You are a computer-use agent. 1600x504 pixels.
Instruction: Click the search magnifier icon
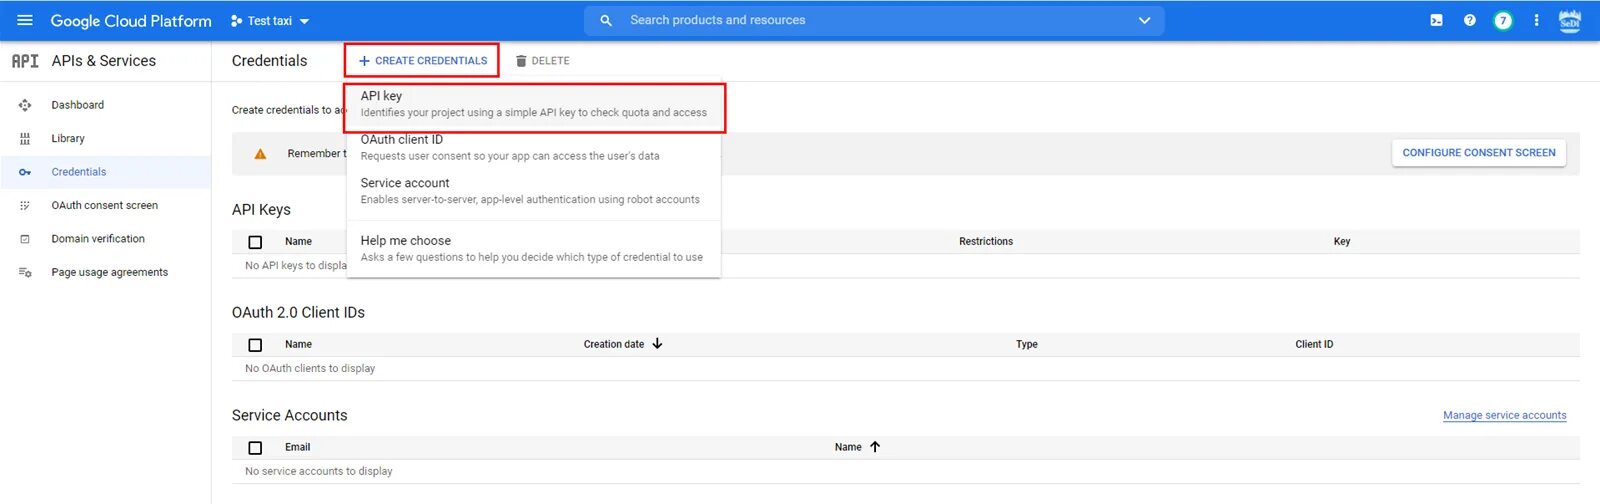coord(606,20)
